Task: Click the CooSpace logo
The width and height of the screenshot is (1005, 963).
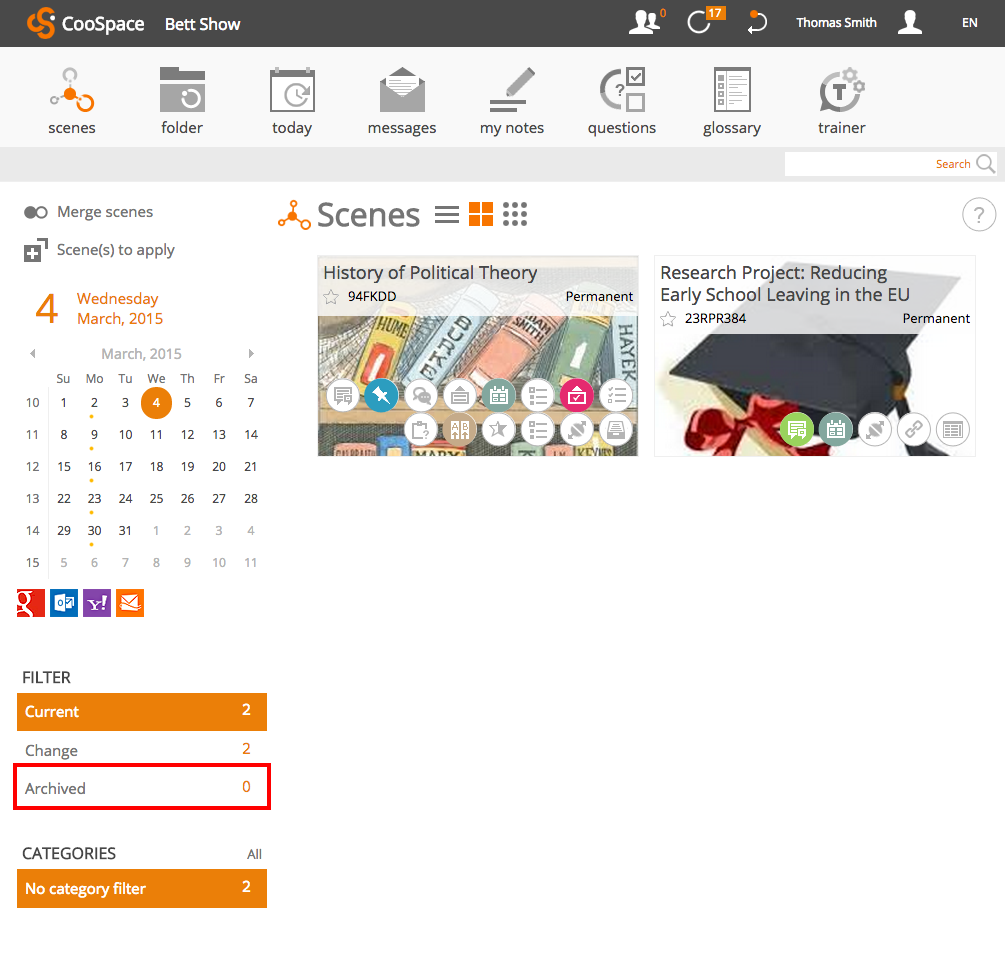Action: pos(85,23)
